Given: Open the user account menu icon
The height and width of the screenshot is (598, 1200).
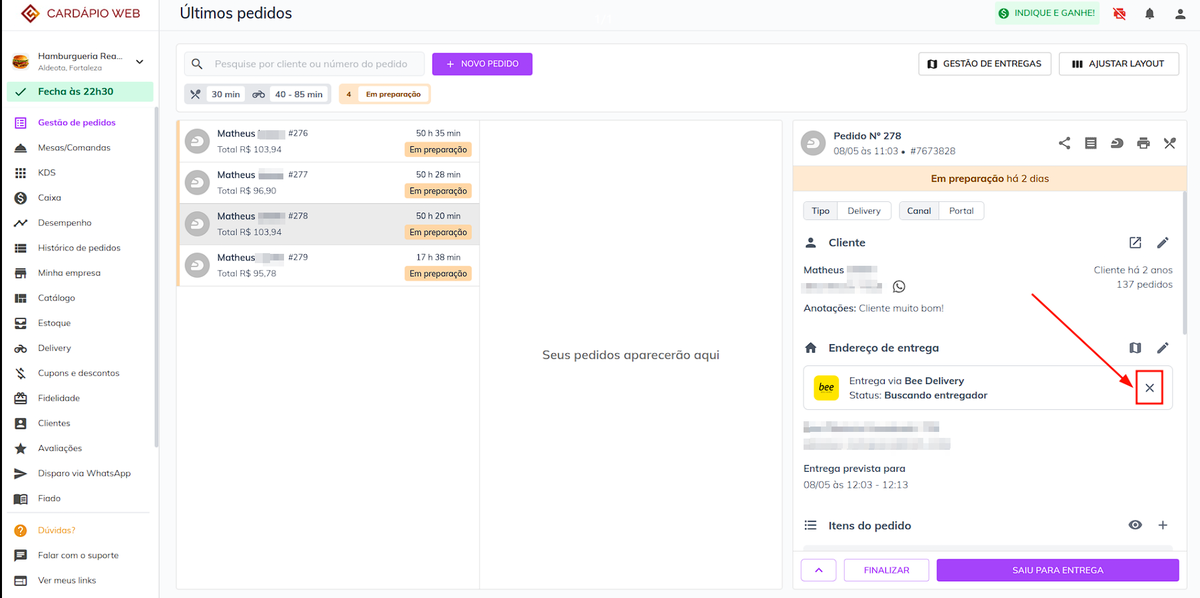Looking at the screenshot, I should (x=1179, y=14).
